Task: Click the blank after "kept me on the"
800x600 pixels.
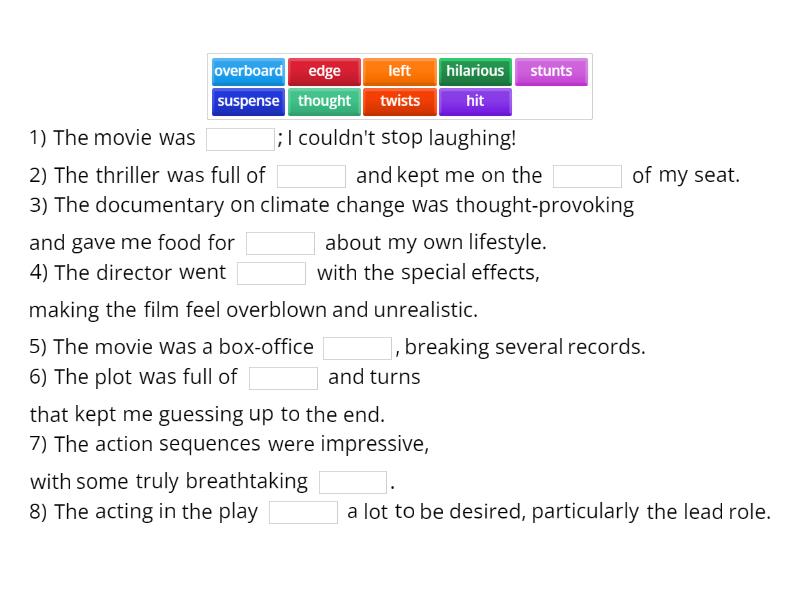Action: click(587, 175)
